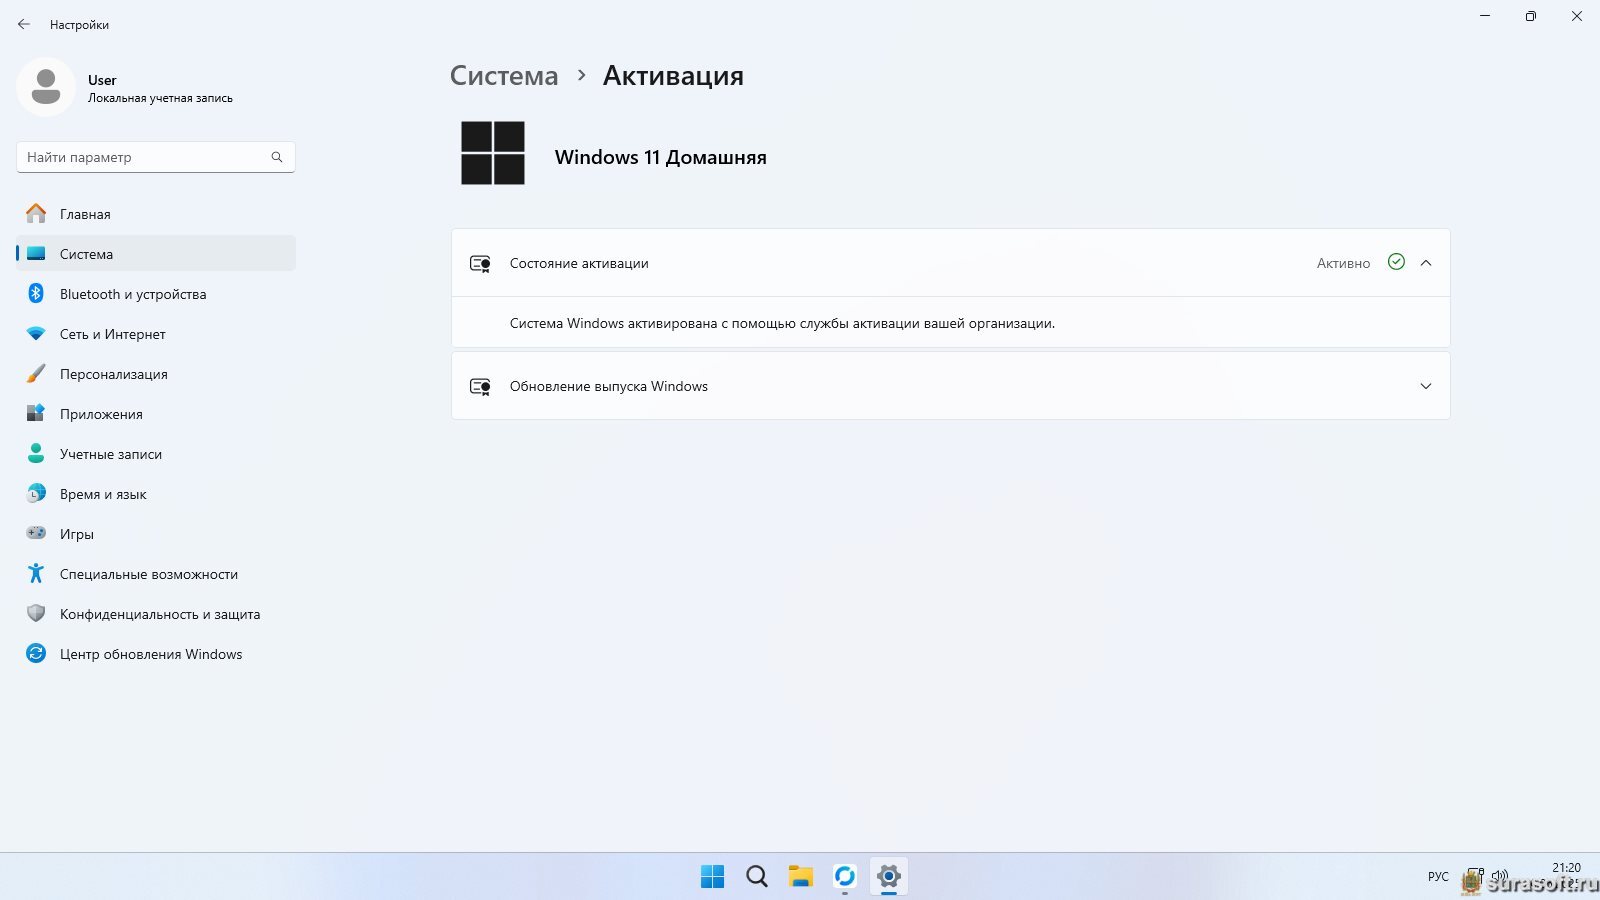Click the search magnifier in Найти параметр

[277, 157]
